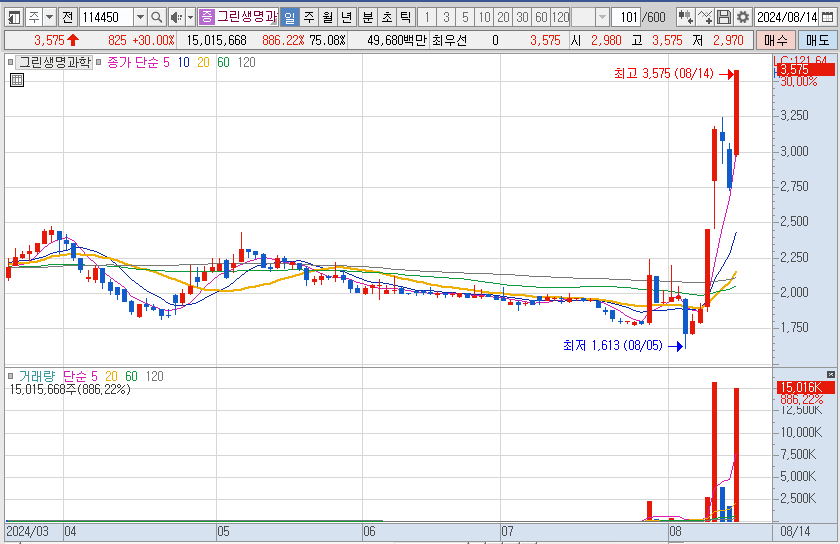
Task: Click the 08/14 date label on time axis
Action: 795,531
